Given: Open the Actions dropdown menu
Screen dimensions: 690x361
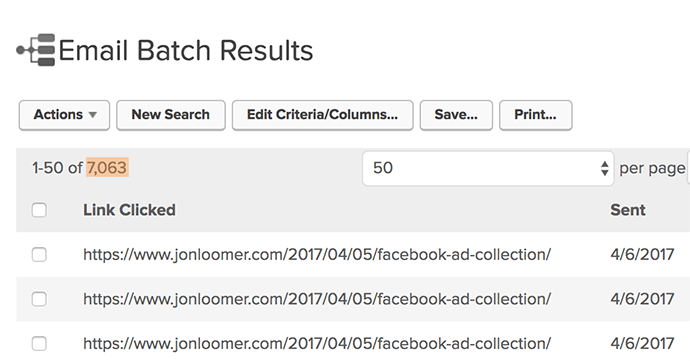Looking at the screenshot, I should pos(64,115).
